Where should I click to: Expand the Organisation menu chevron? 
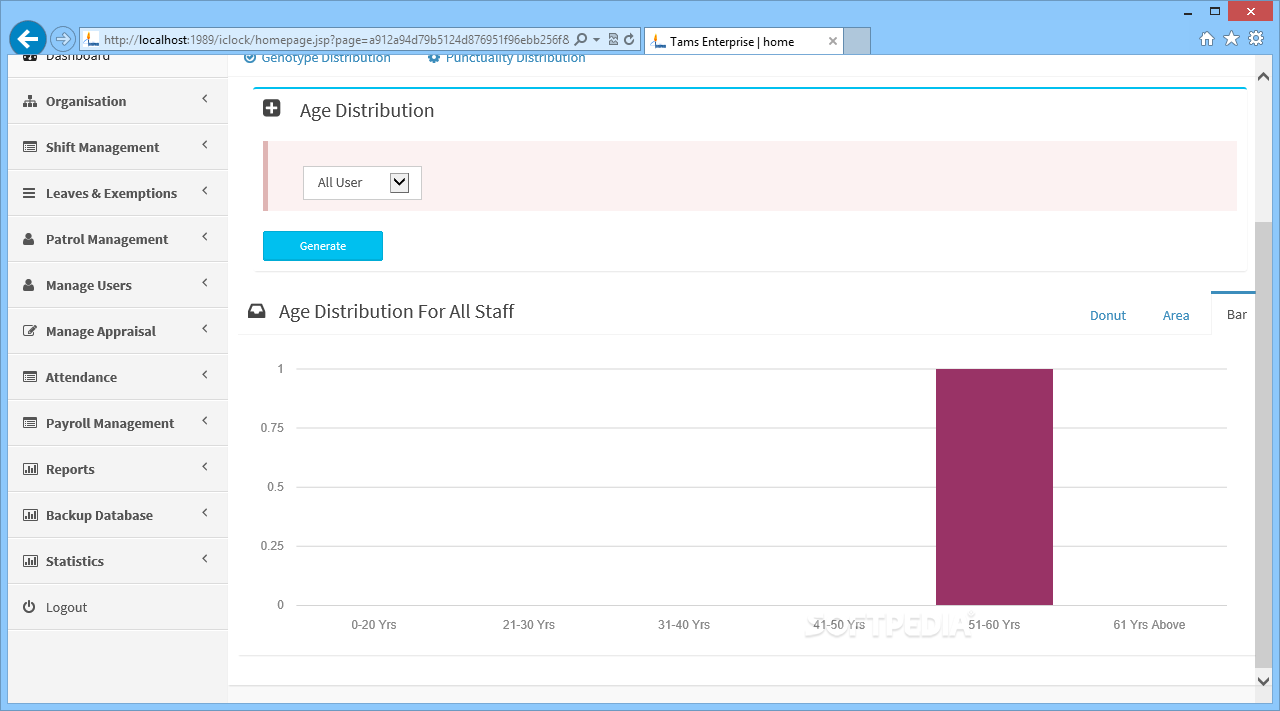pos(205,99)
